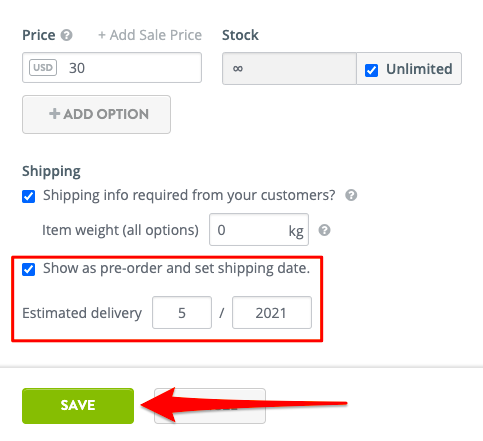Click the item weight input field
This screenshot has width=483, height=441.
tap(259, 230)
